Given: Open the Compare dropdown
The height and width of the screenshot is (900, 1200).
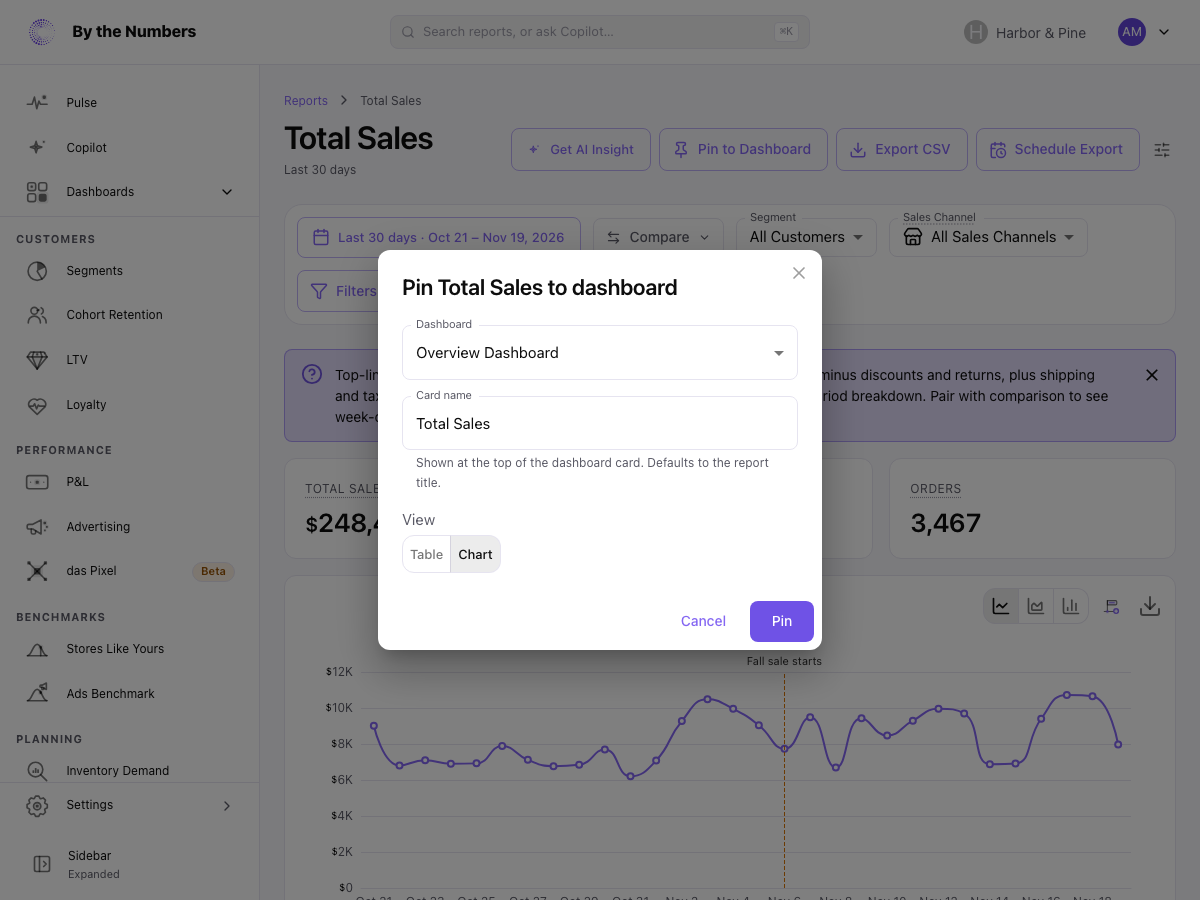Looking at the screenshot, I should tap(659, 237).
